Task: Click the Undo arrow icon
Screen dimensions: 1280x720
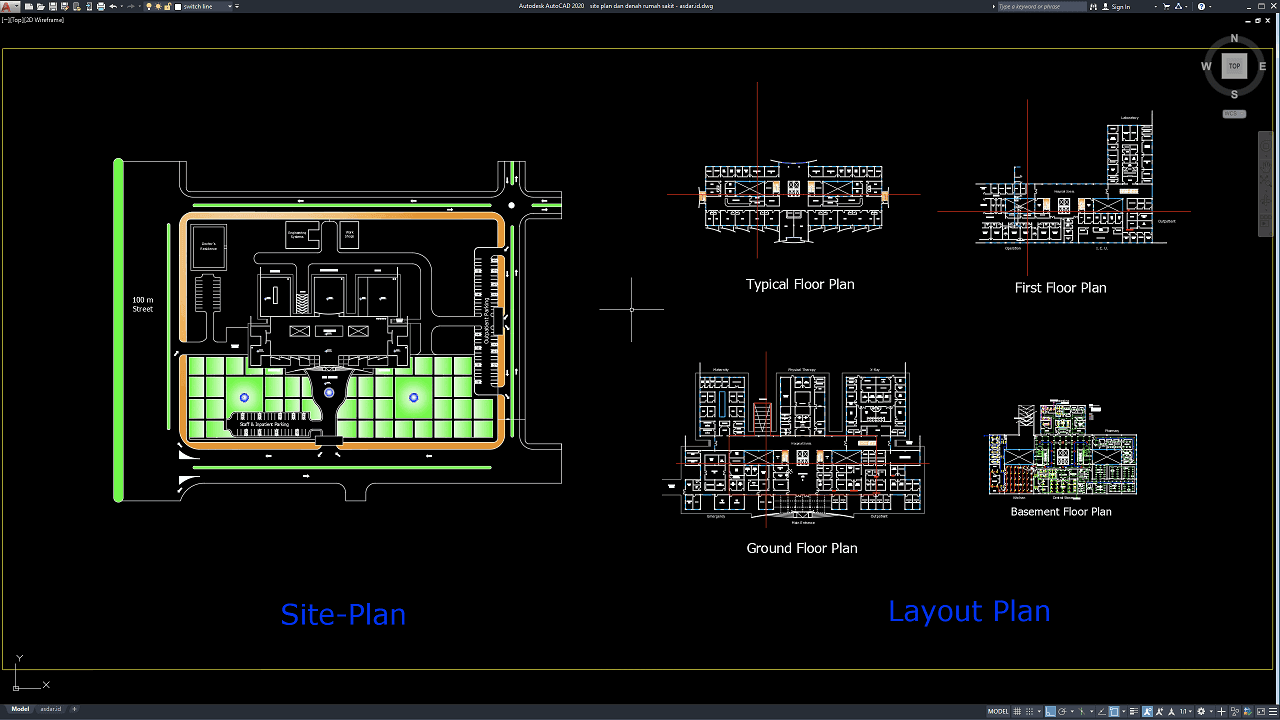Action: [x=113, y=6]
